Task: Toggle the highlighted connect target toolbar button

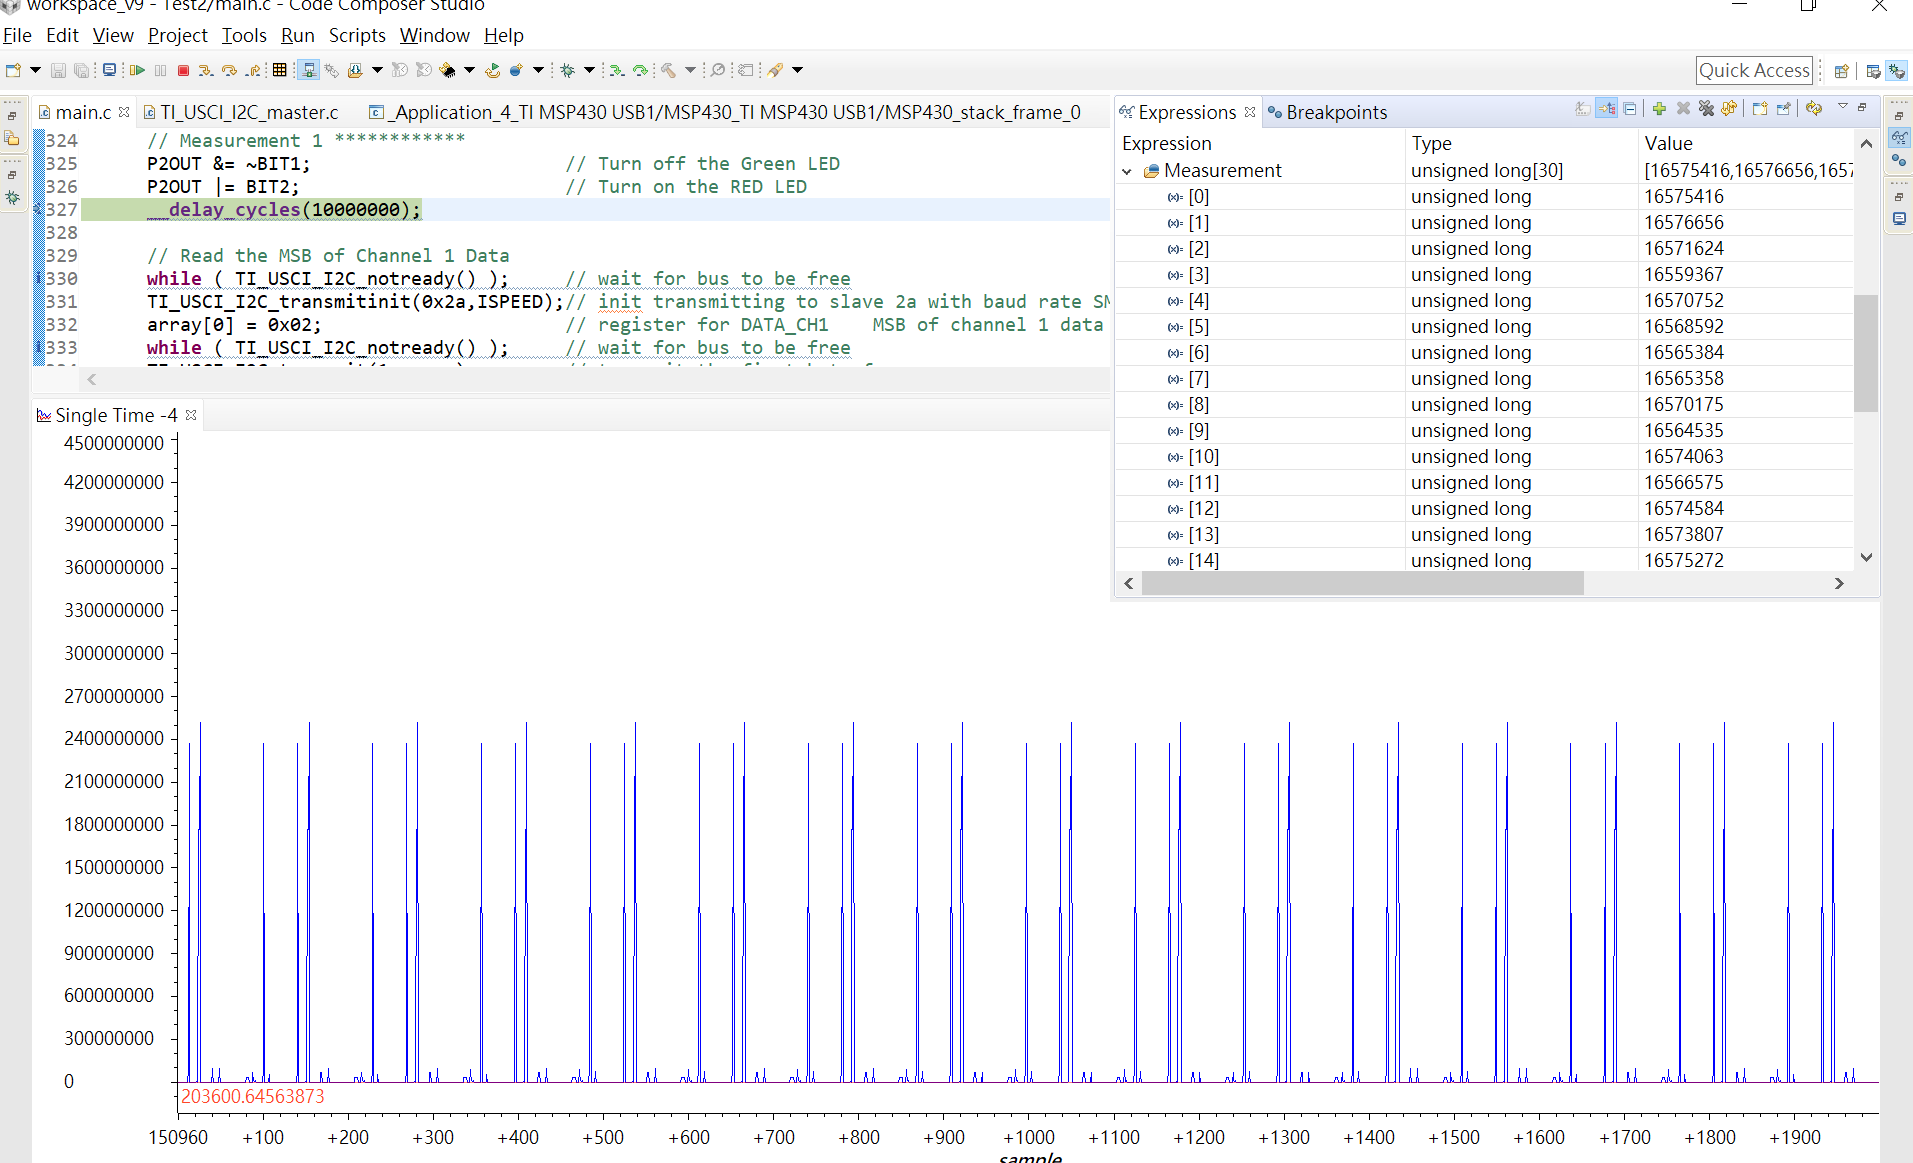Action: pyautogui.click(x=308, y=70)
